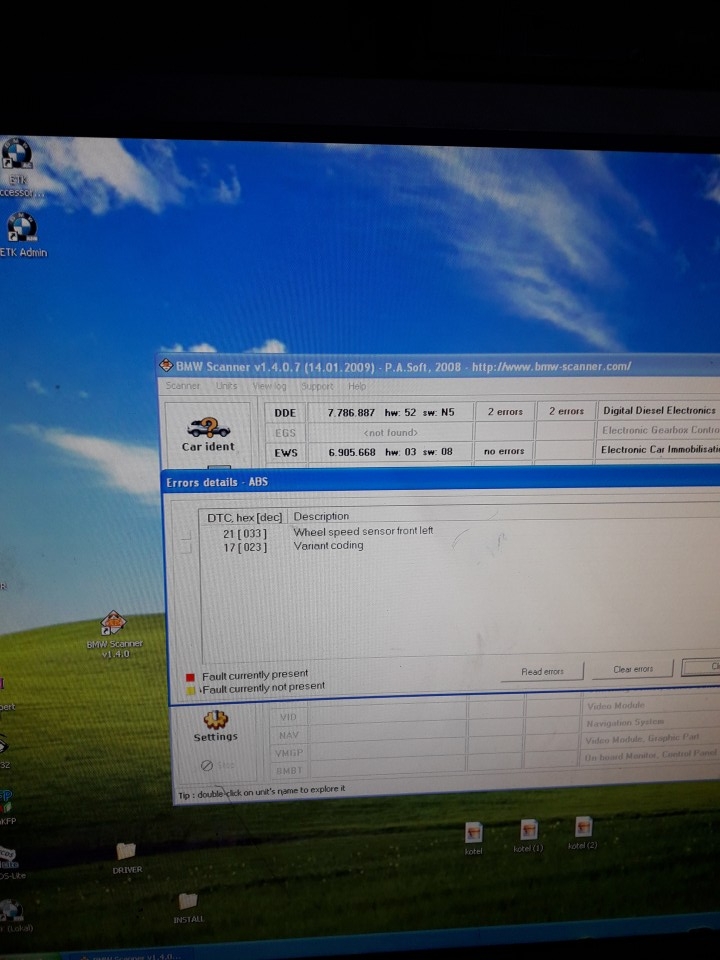Select the BMBT unit button

pyautogui.click(x=288, y=770)
